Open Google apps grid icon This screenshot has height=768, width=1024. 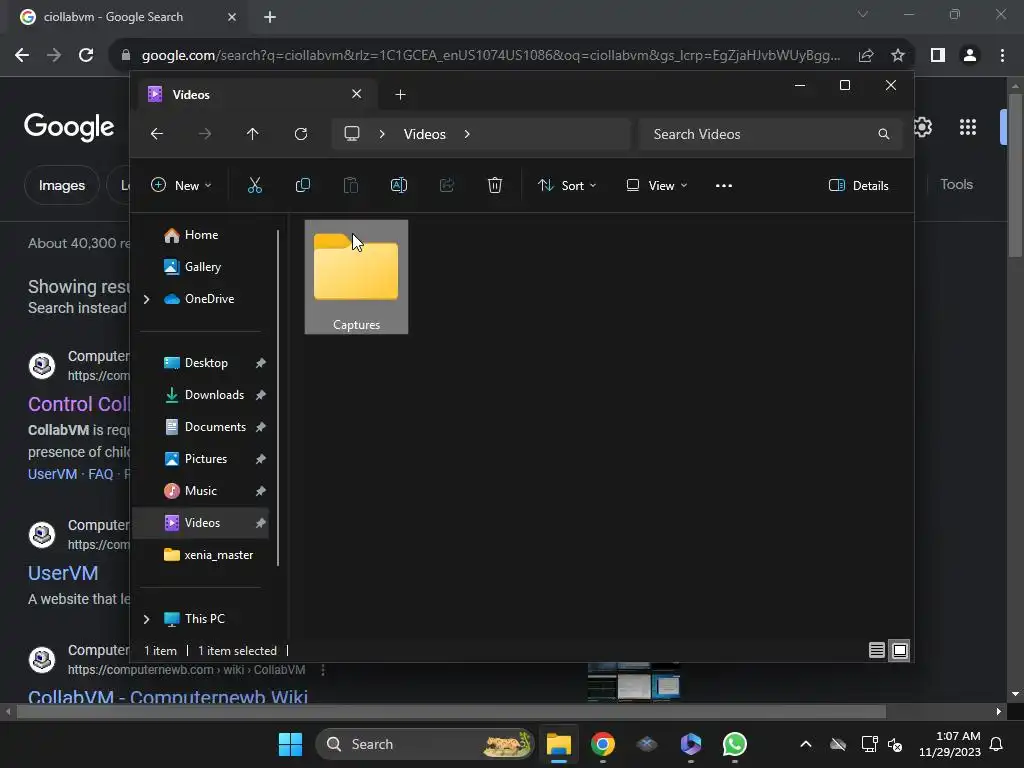(x=968, y=127)
